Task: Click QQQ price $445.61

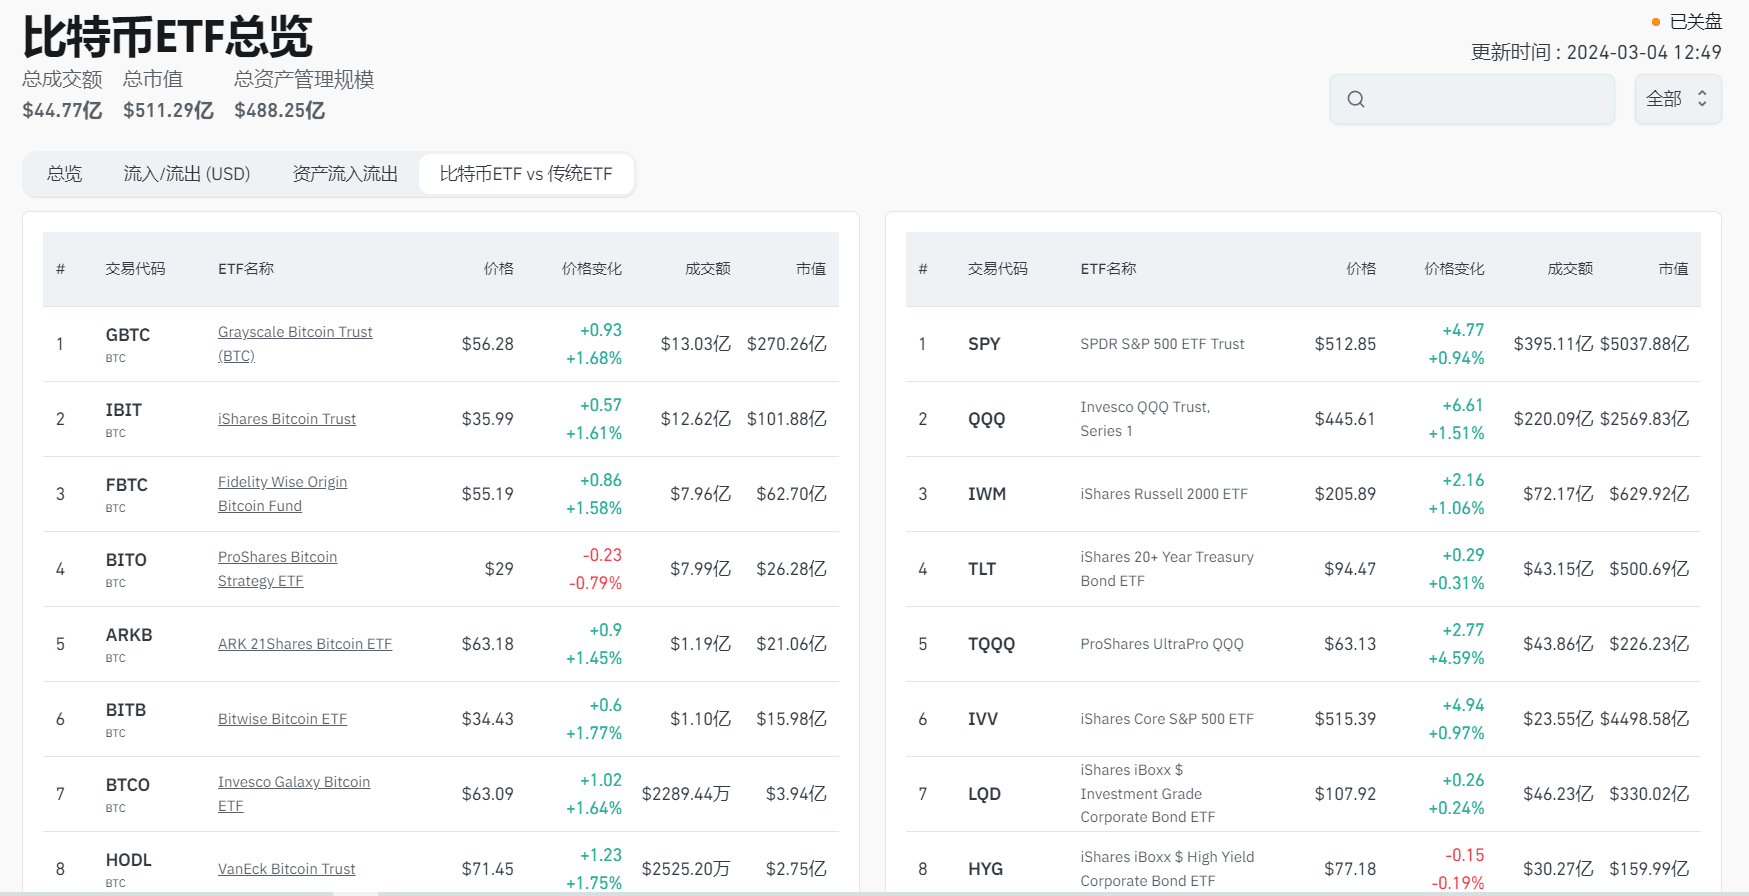Action: coord(1345,419)
